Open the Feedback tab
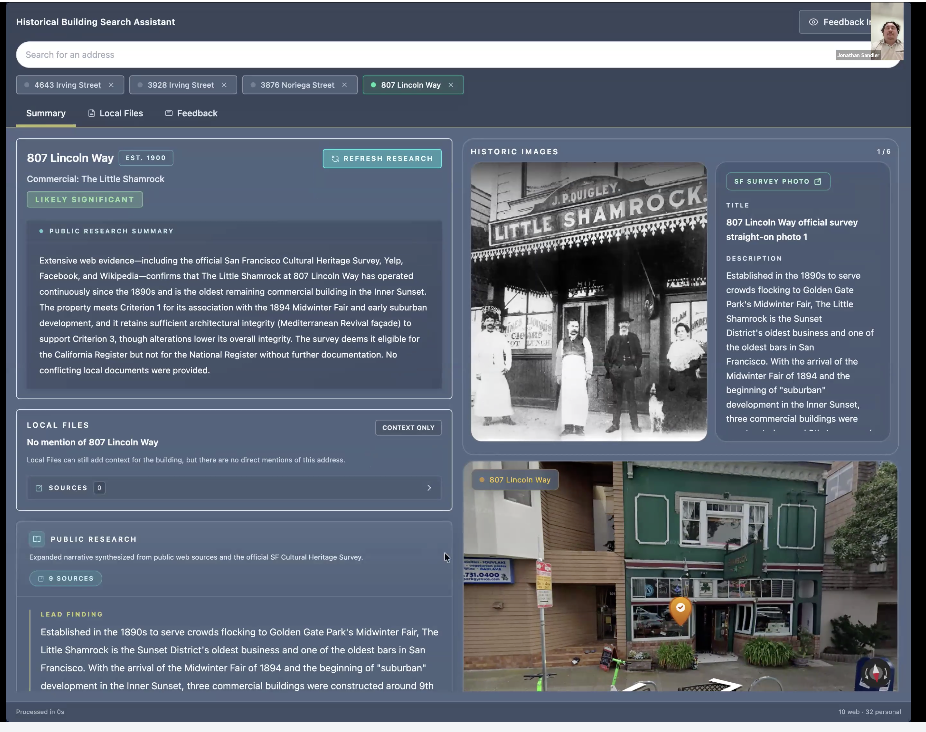Image resolution: width=926 pixels, height=732 pixels. tap(191, 113)
